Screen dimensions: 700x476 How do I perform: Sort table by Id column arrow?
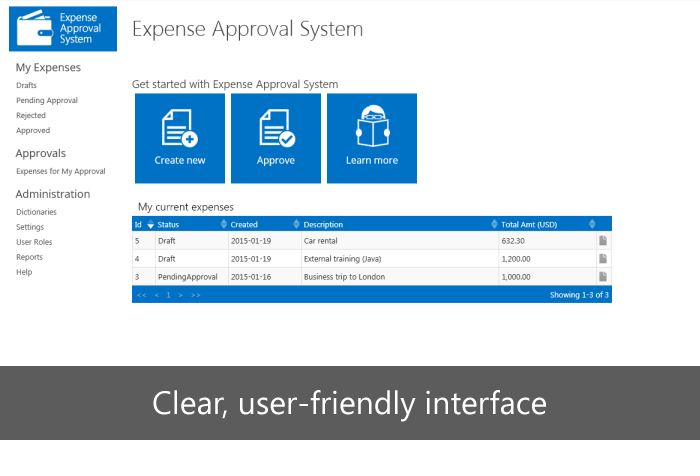[x=150, y=224]
